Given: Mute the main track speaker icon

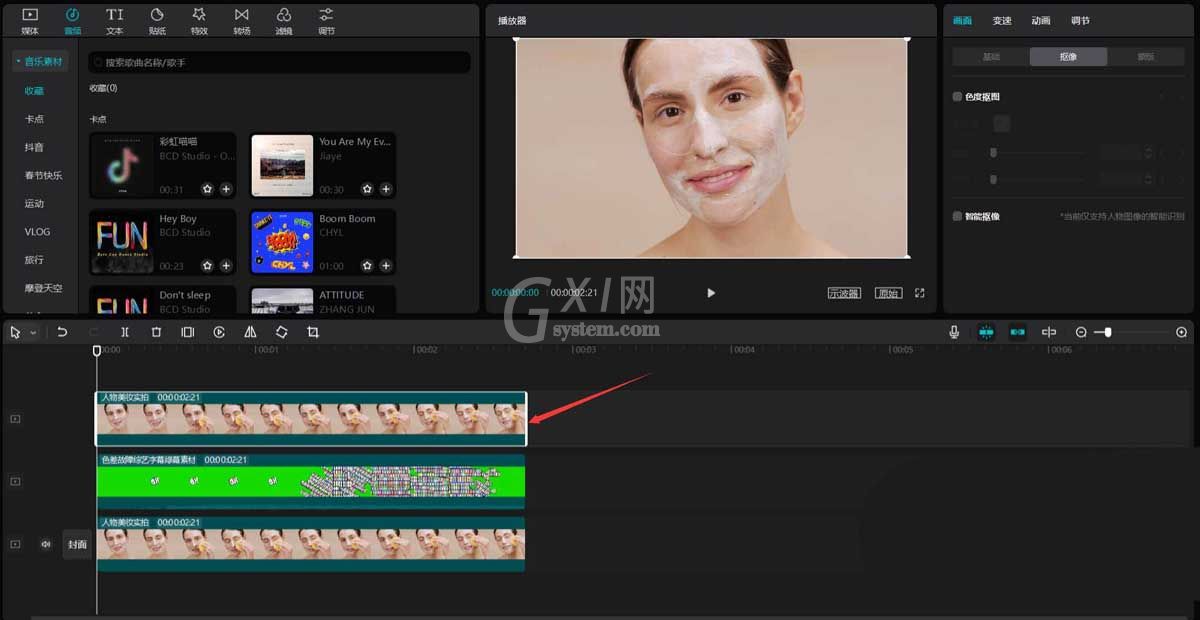Looking at the screenshot, I should (45, 544).
